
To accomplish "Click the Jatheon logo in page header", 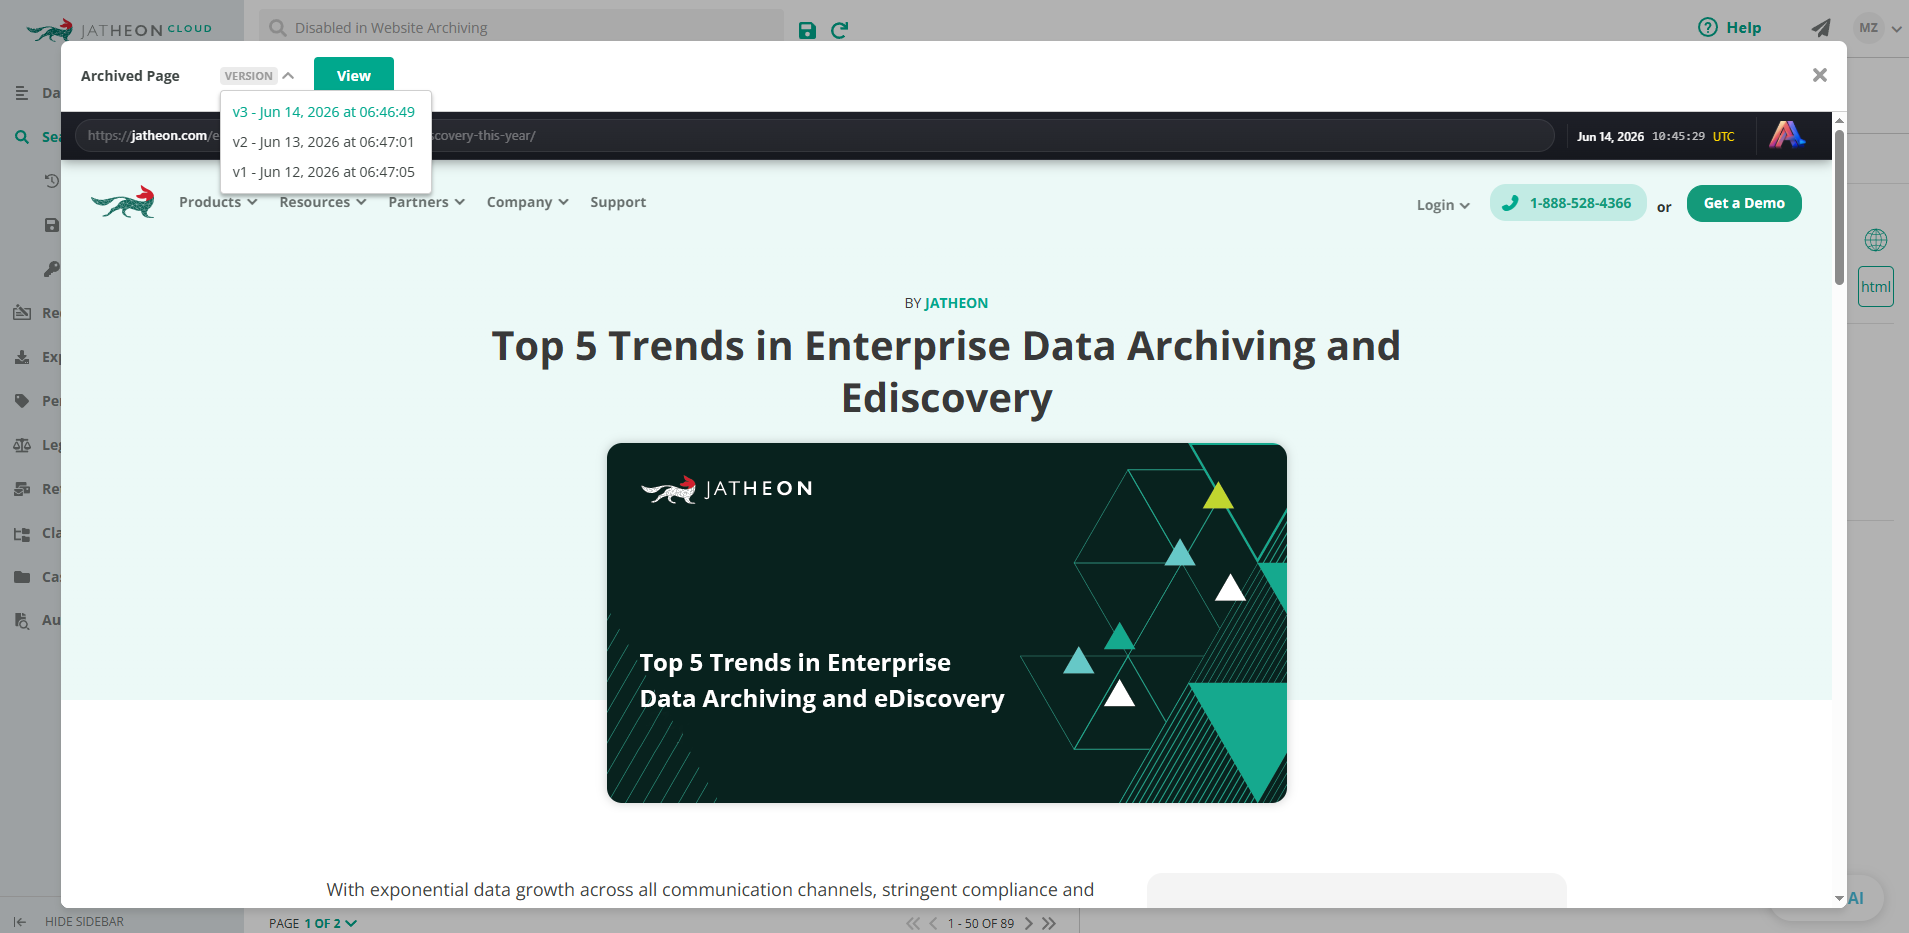I will 123,202.
